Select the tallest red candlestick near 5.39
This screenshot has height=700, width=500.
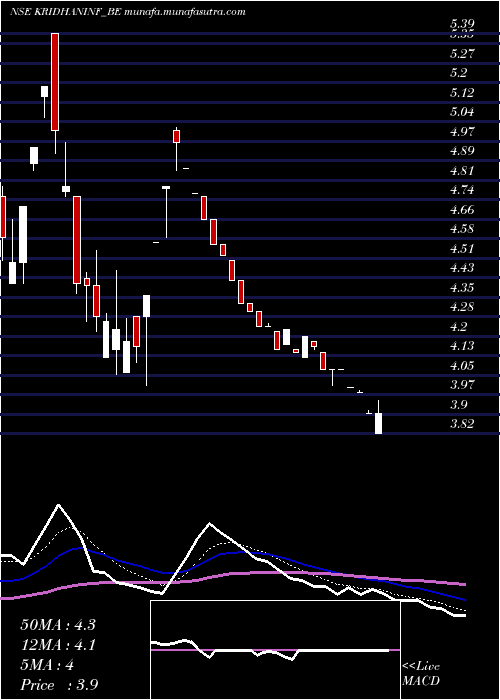pyautogui.click(x=54, y=82)
